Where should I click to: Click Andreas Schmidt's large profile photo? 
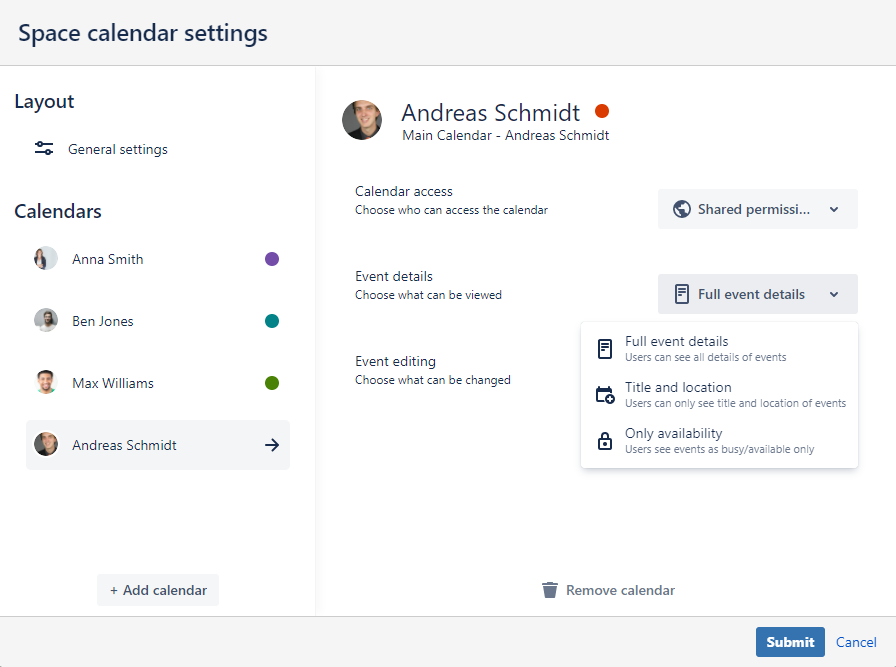pyautogui.click(x=362, y=120)
